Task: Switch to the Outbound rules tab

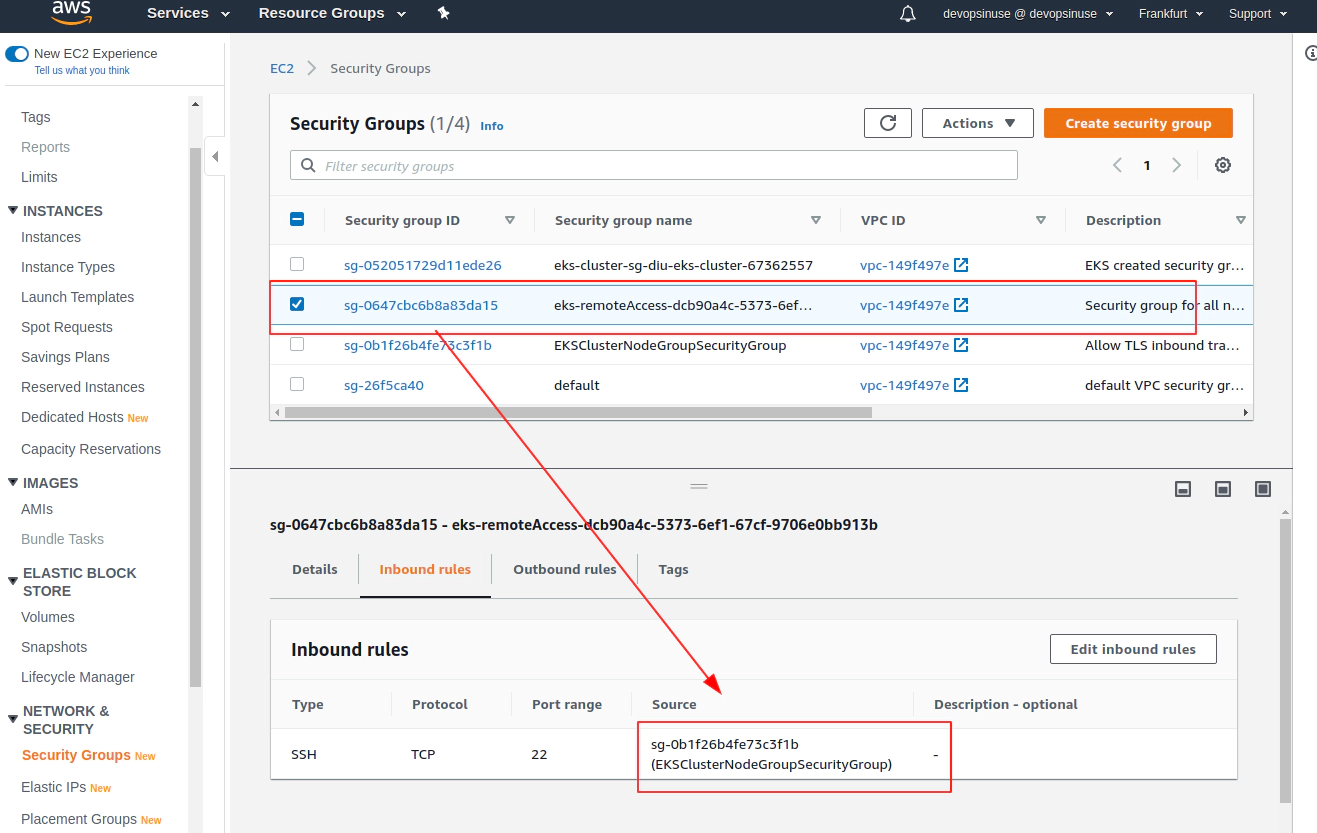Action: [565, 569]
